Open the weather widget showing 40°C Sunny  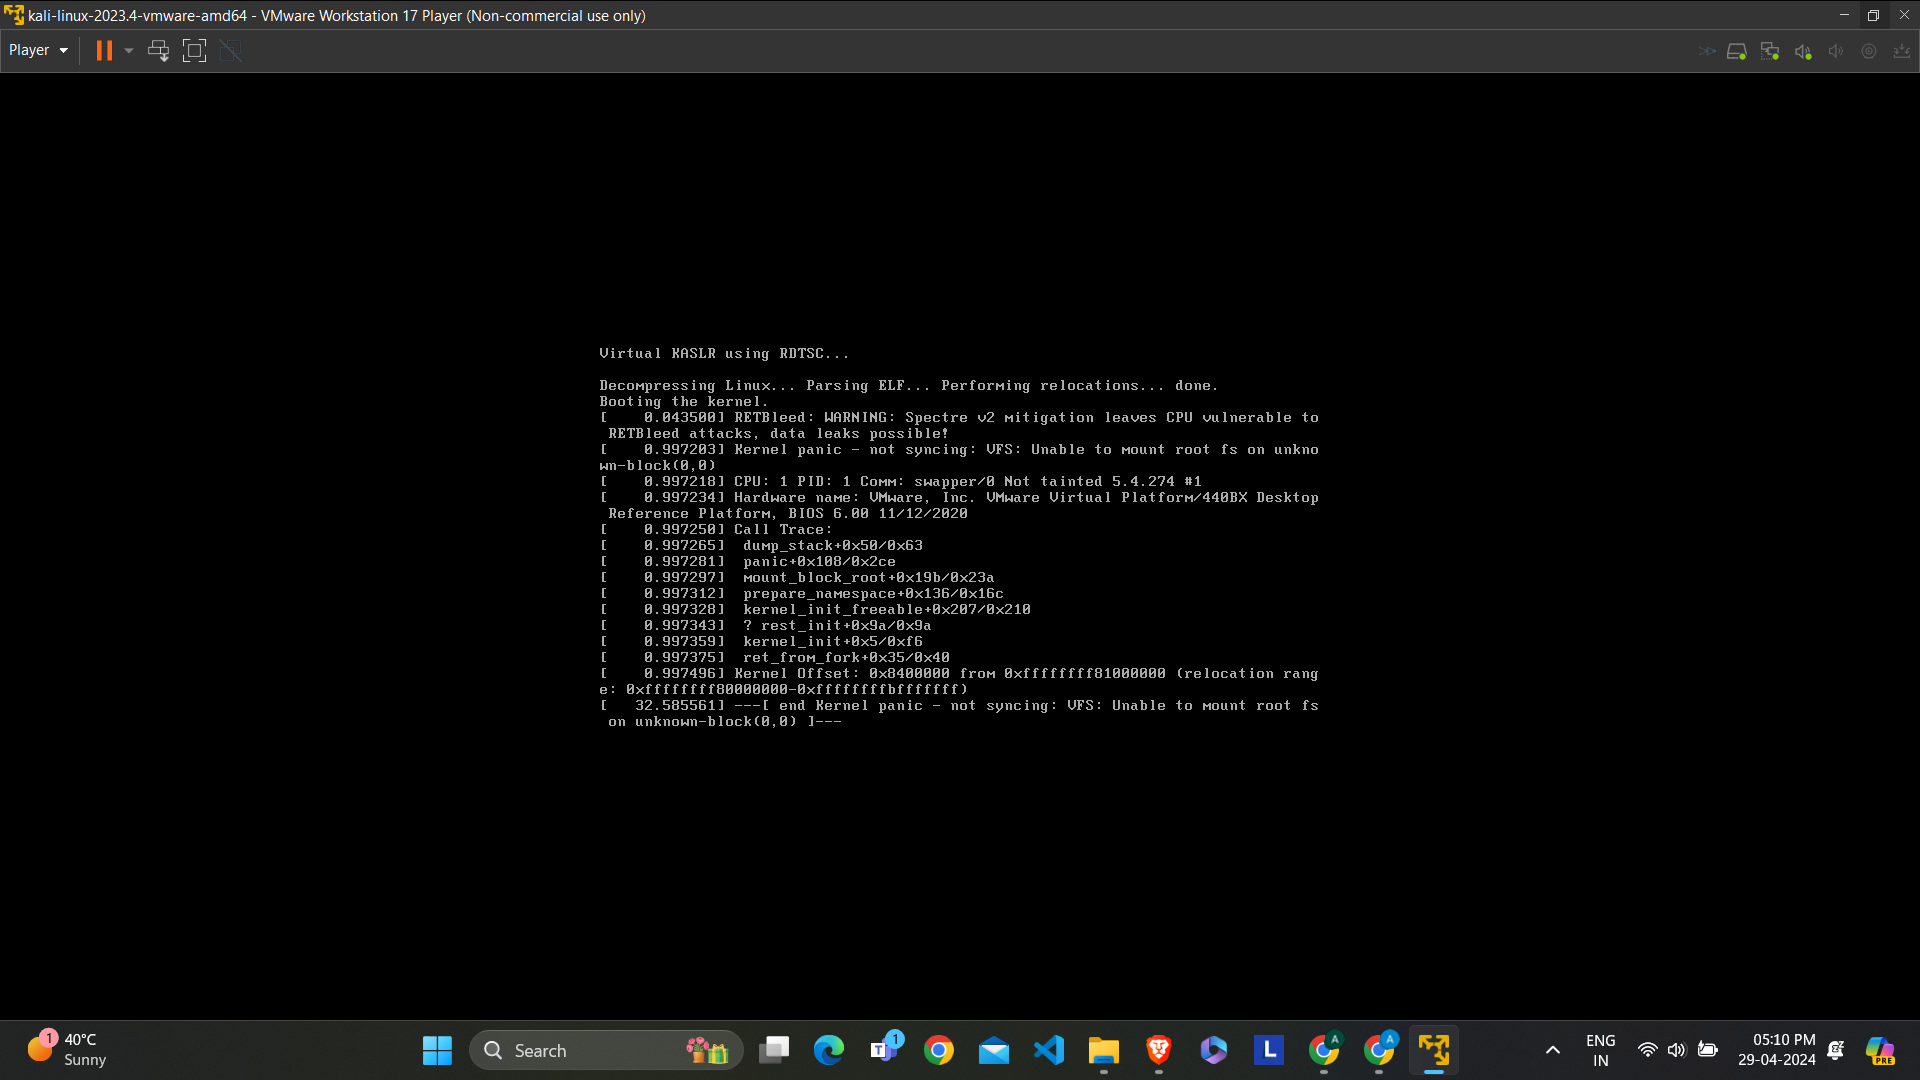tap(68, 1050)
